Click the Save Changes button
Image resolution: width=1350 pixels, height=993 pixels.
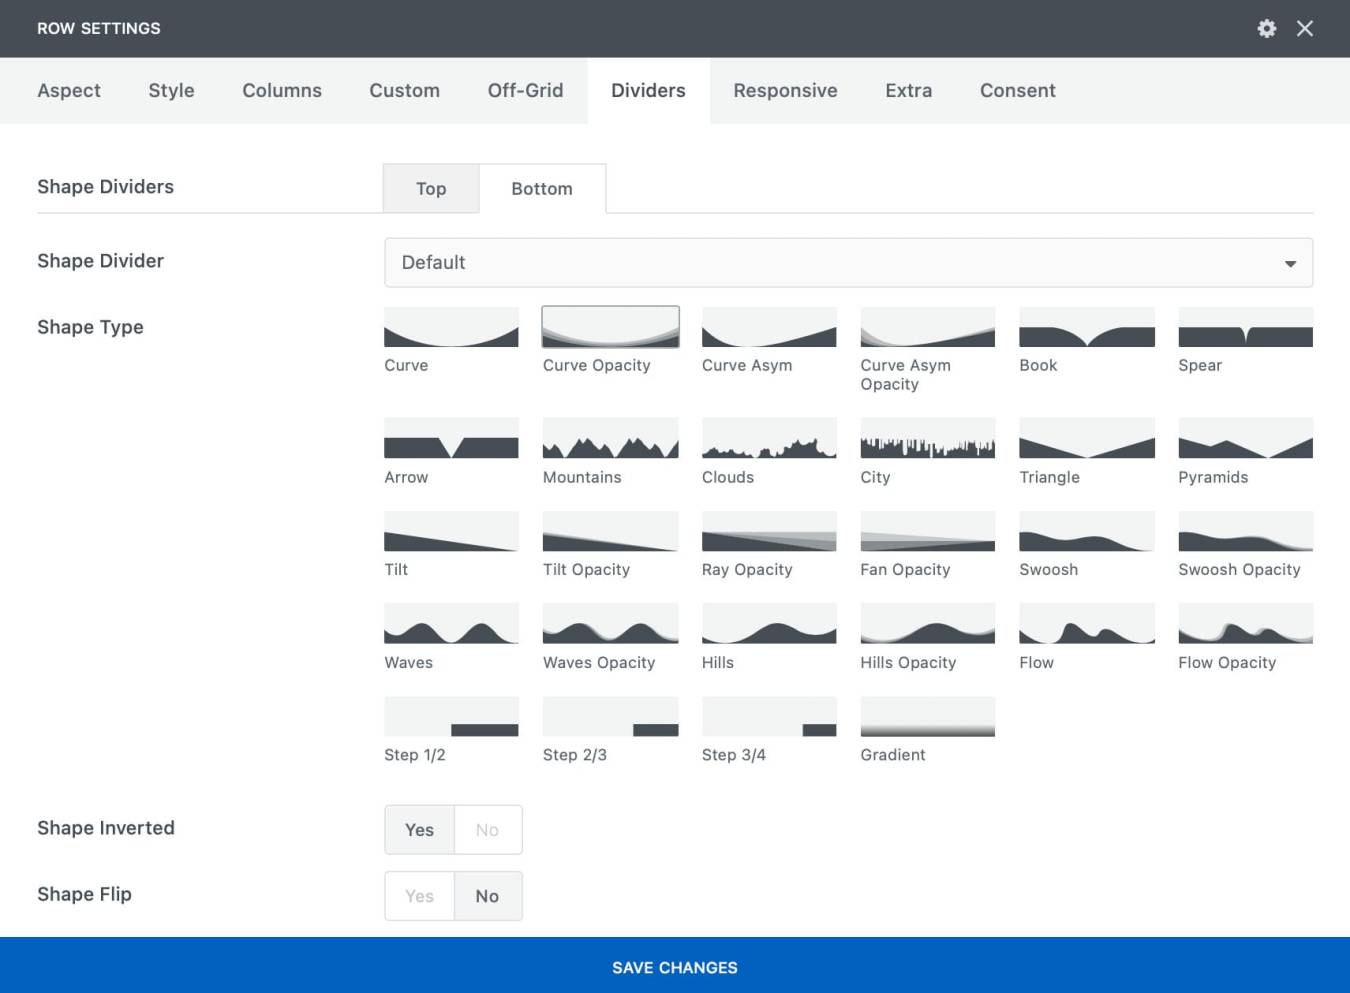(675, 967)
